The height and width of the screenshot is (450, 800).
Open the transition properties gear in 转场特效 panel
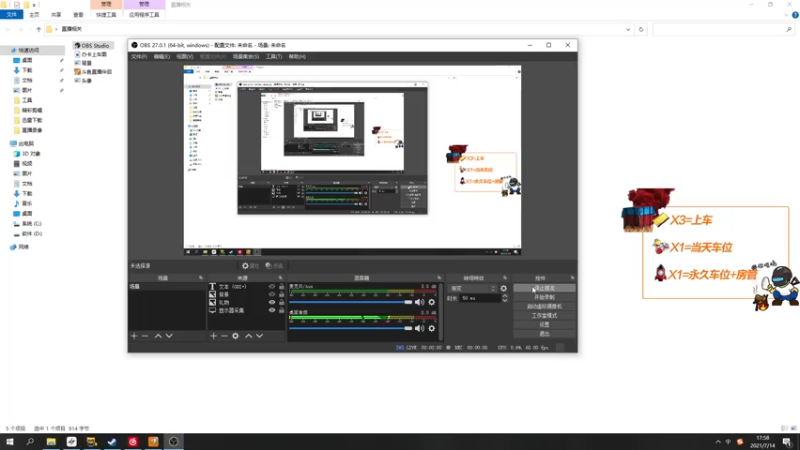point(504,288)
